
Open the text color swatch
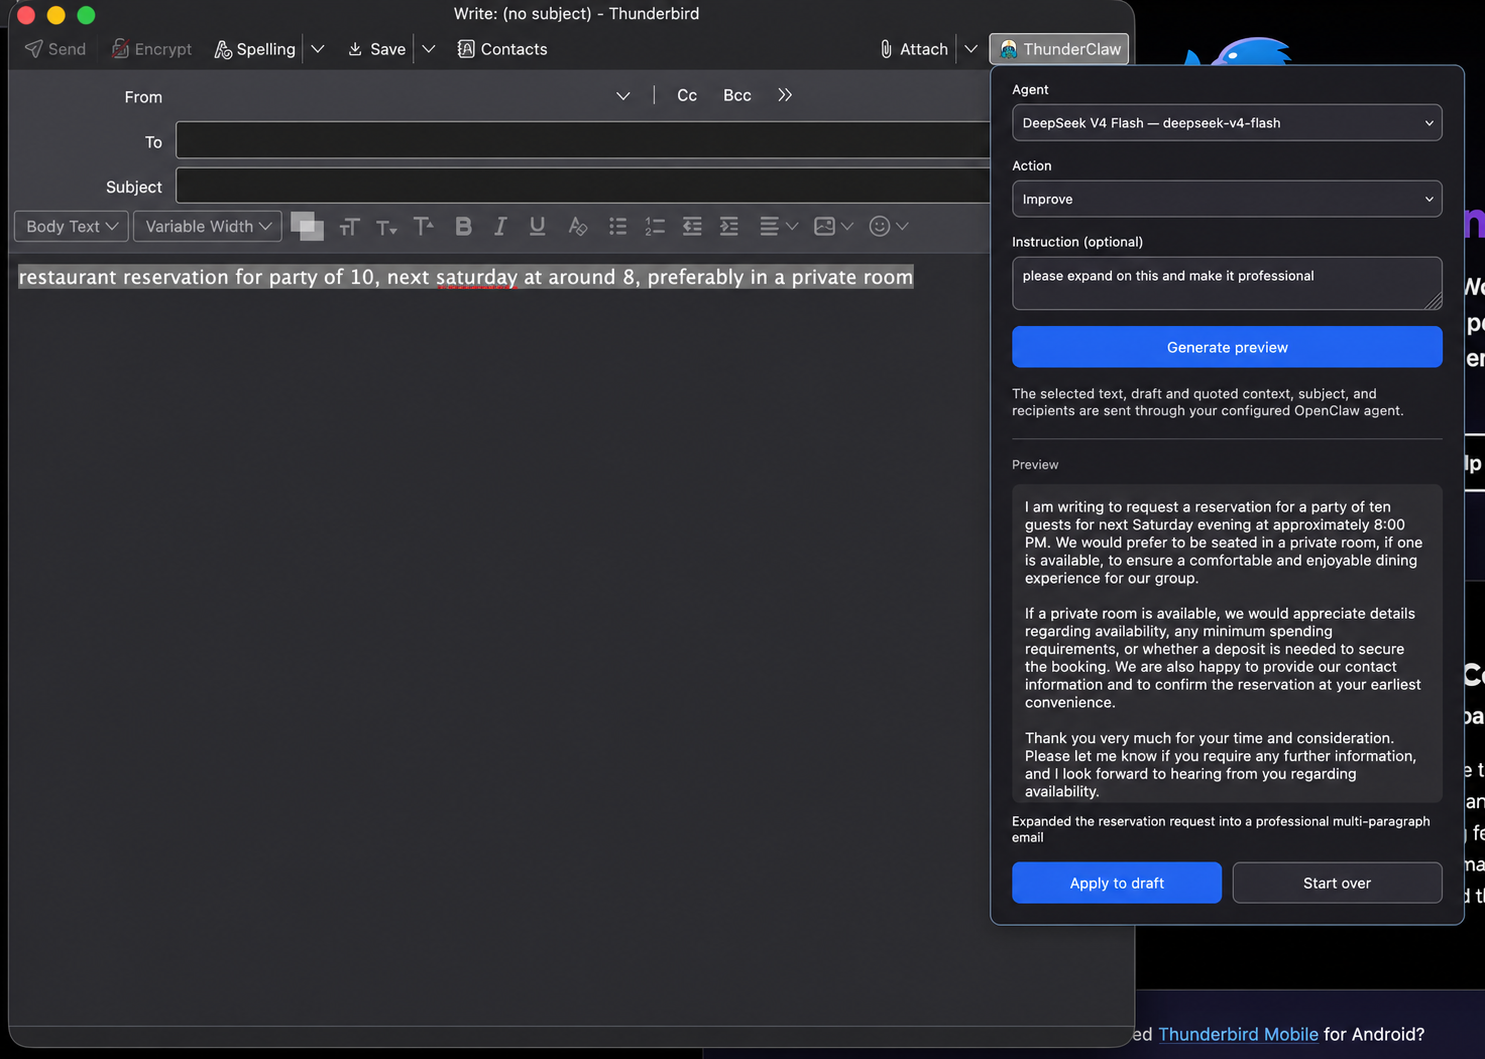(307, 227)
